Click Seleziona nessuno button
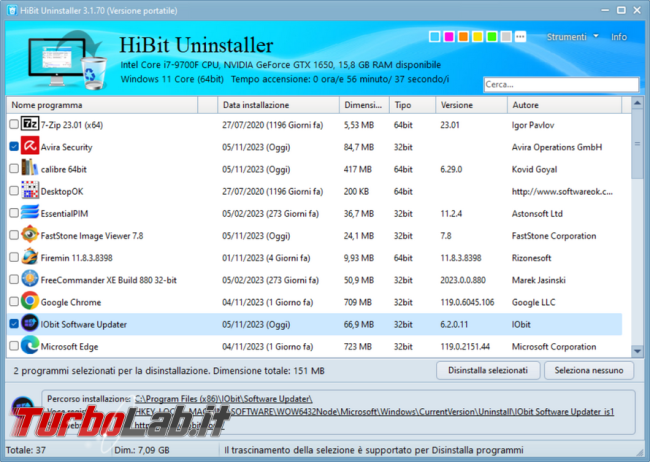Screen dimensions: 650x462 [x=589, y=370]
